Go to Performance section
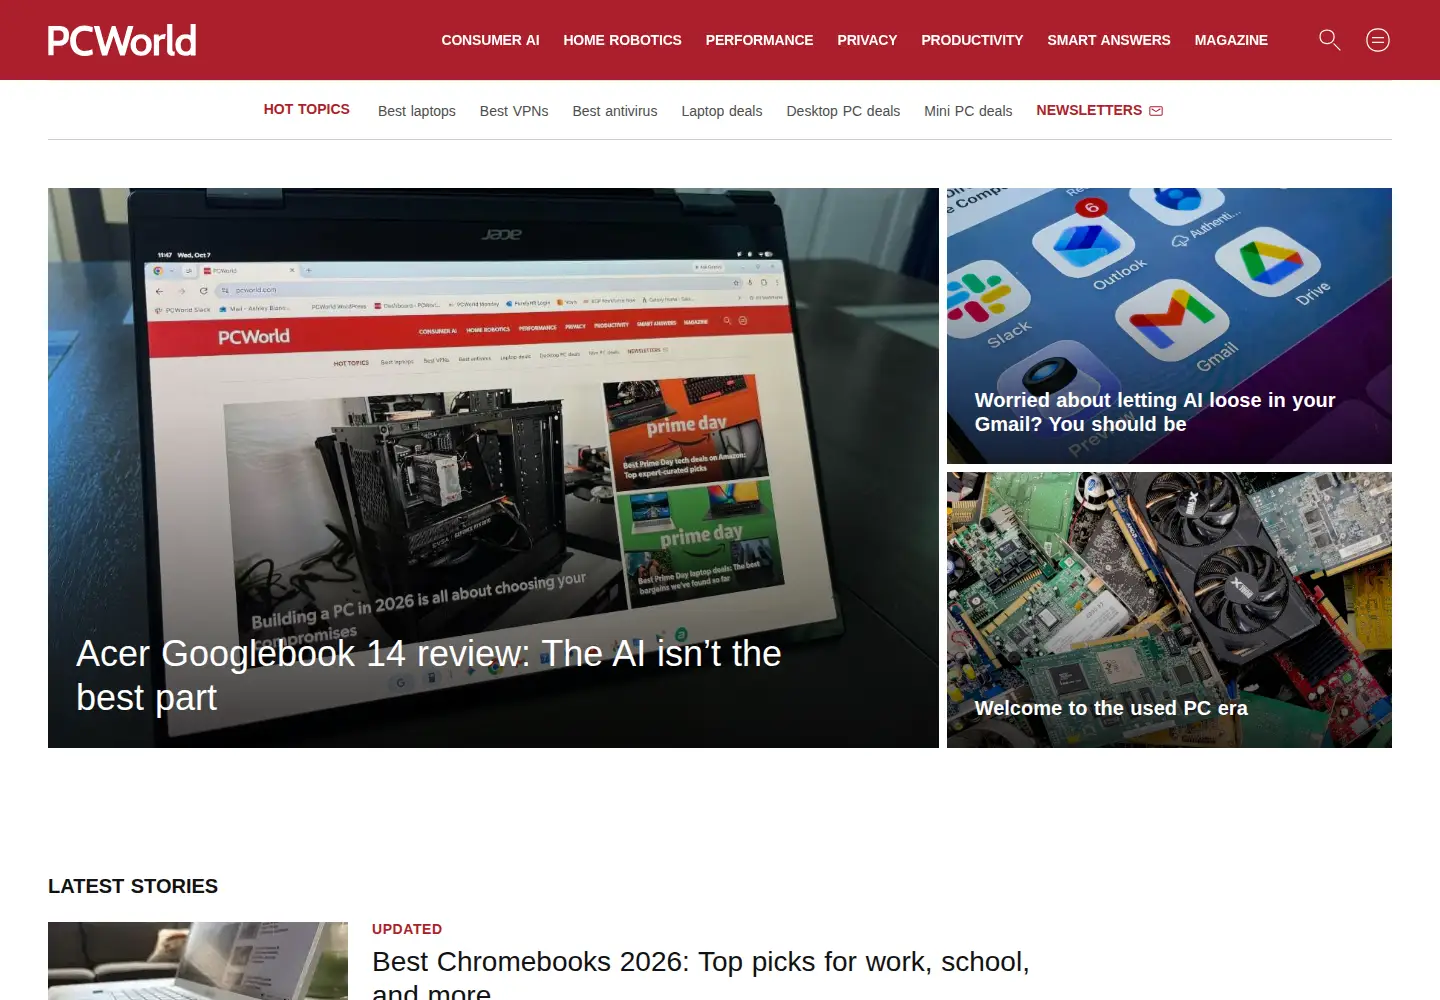The width and height of the screenshot is (1440, 1000). (759, 40)
